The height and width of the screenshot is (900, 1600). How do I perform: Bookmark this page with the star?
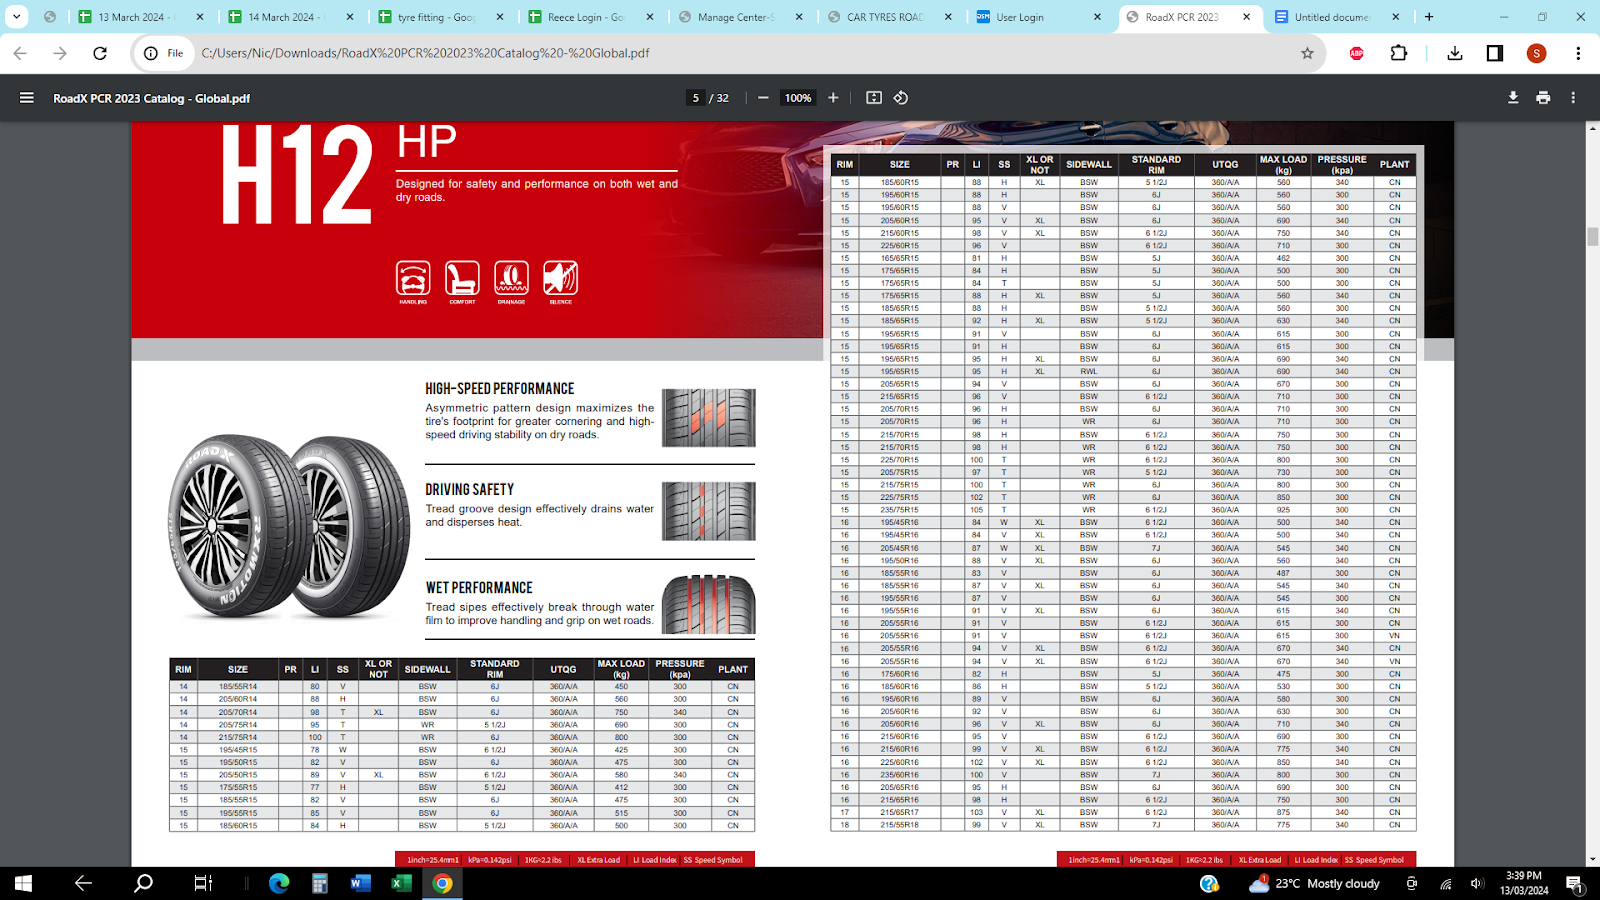1307,53
